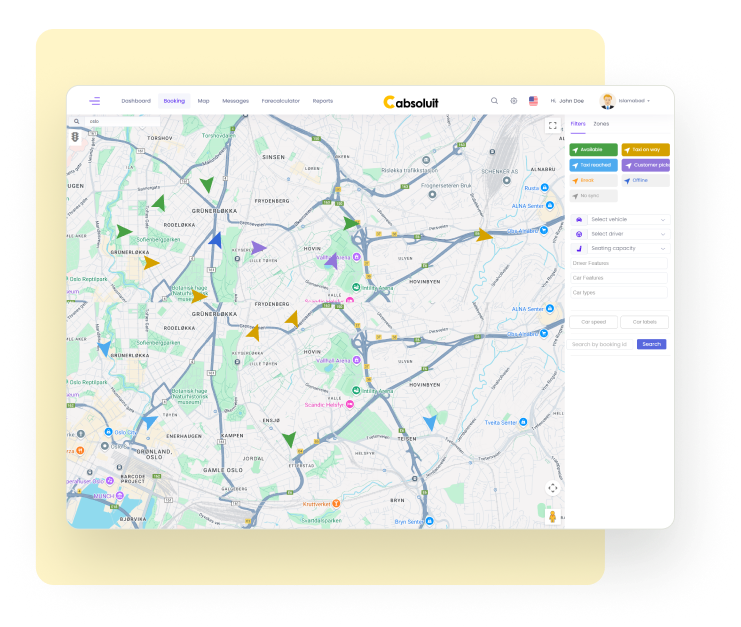
Task: Click the Tveita Senter shopping pin
Action: pyautogui.click(x=523, y=422)
